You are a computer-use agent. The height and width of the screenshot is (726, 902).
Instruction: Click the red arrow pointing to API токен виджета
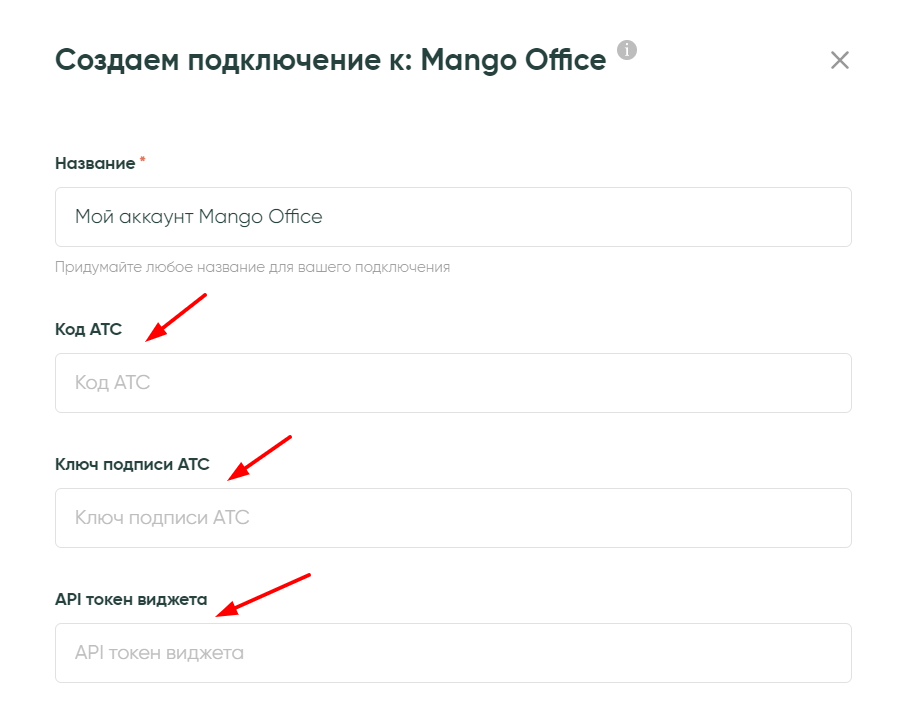tap(265, 595)
